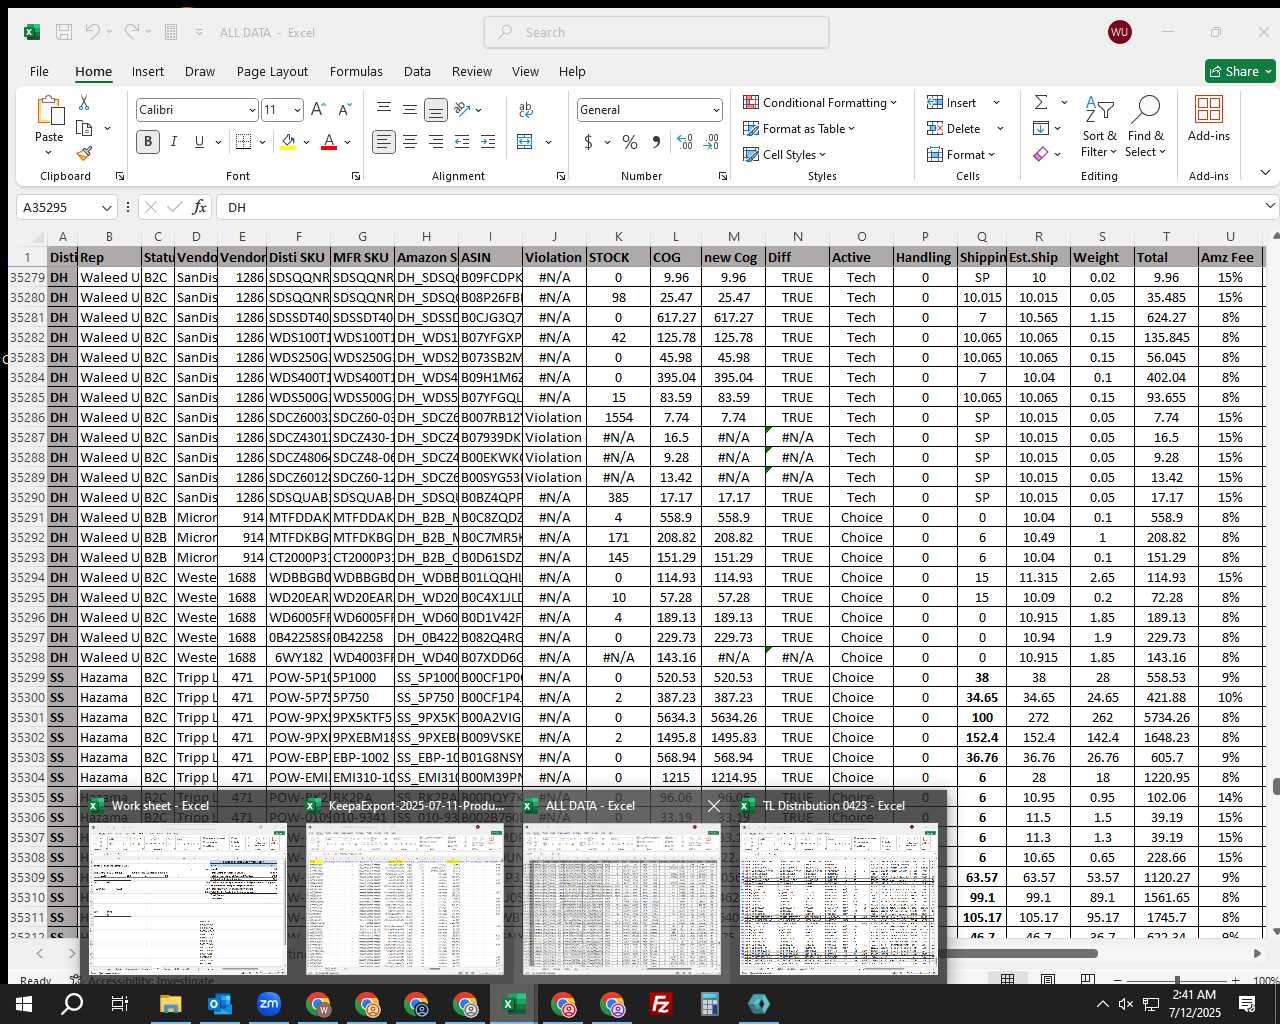This screenshot has width=1280, height=1024.
Task: Expand Conditional Formatting menu
Action: pos(820,102)
